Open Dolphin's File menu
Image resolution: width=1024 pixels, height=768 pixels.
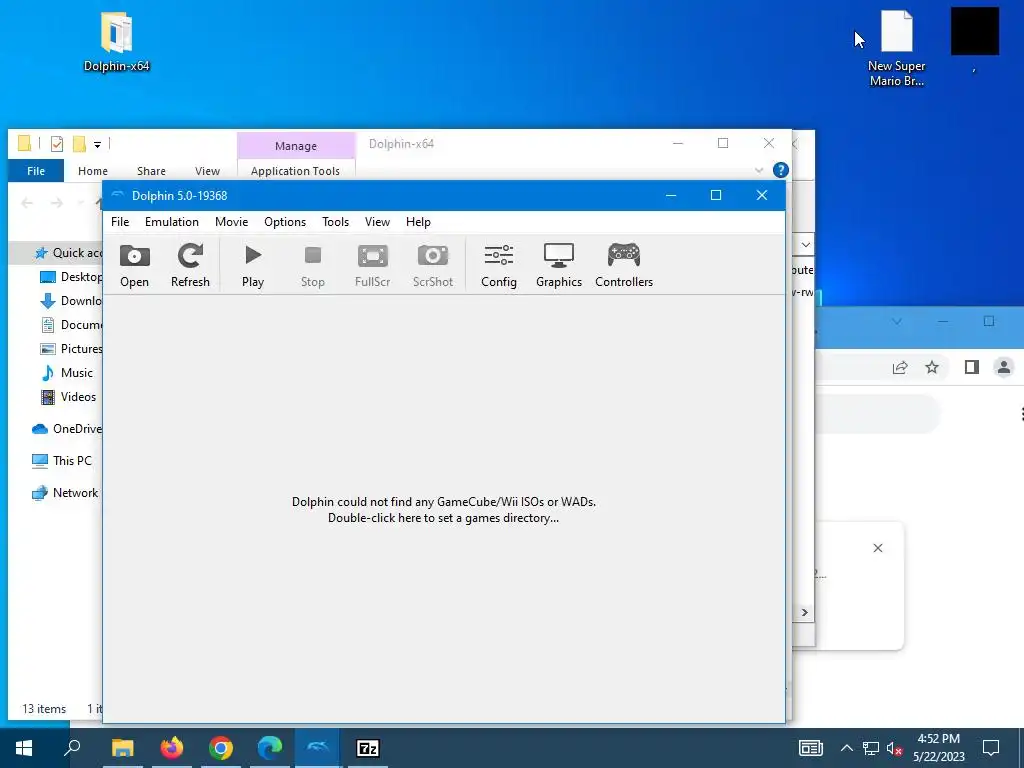(x=120, y=222)
